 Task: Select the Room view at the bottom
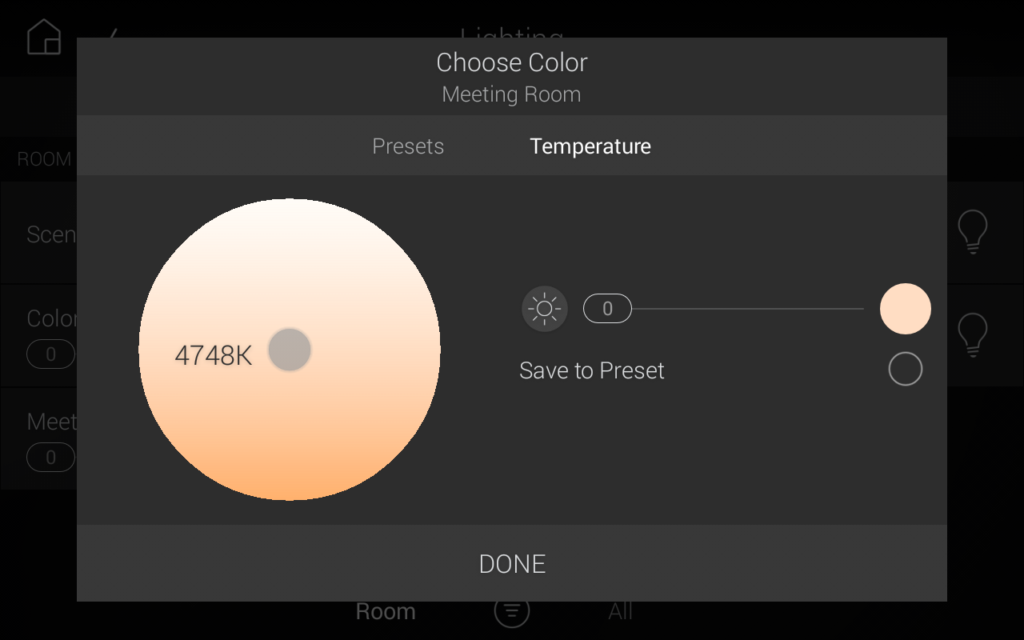pyautogui.click(x=385, y=611)
